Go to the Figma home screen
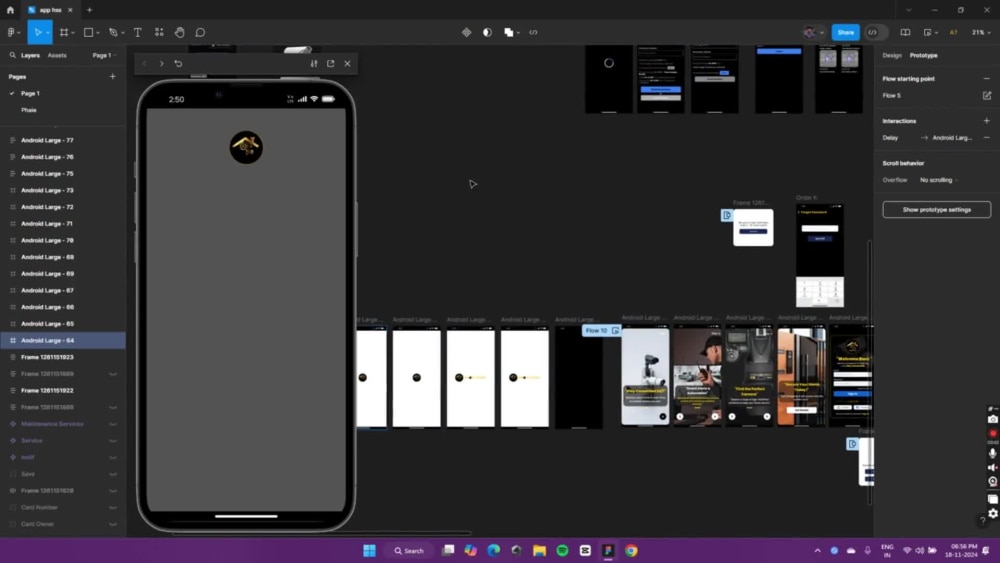Viewport: 1000px width, 563px height. pos(10,10)
